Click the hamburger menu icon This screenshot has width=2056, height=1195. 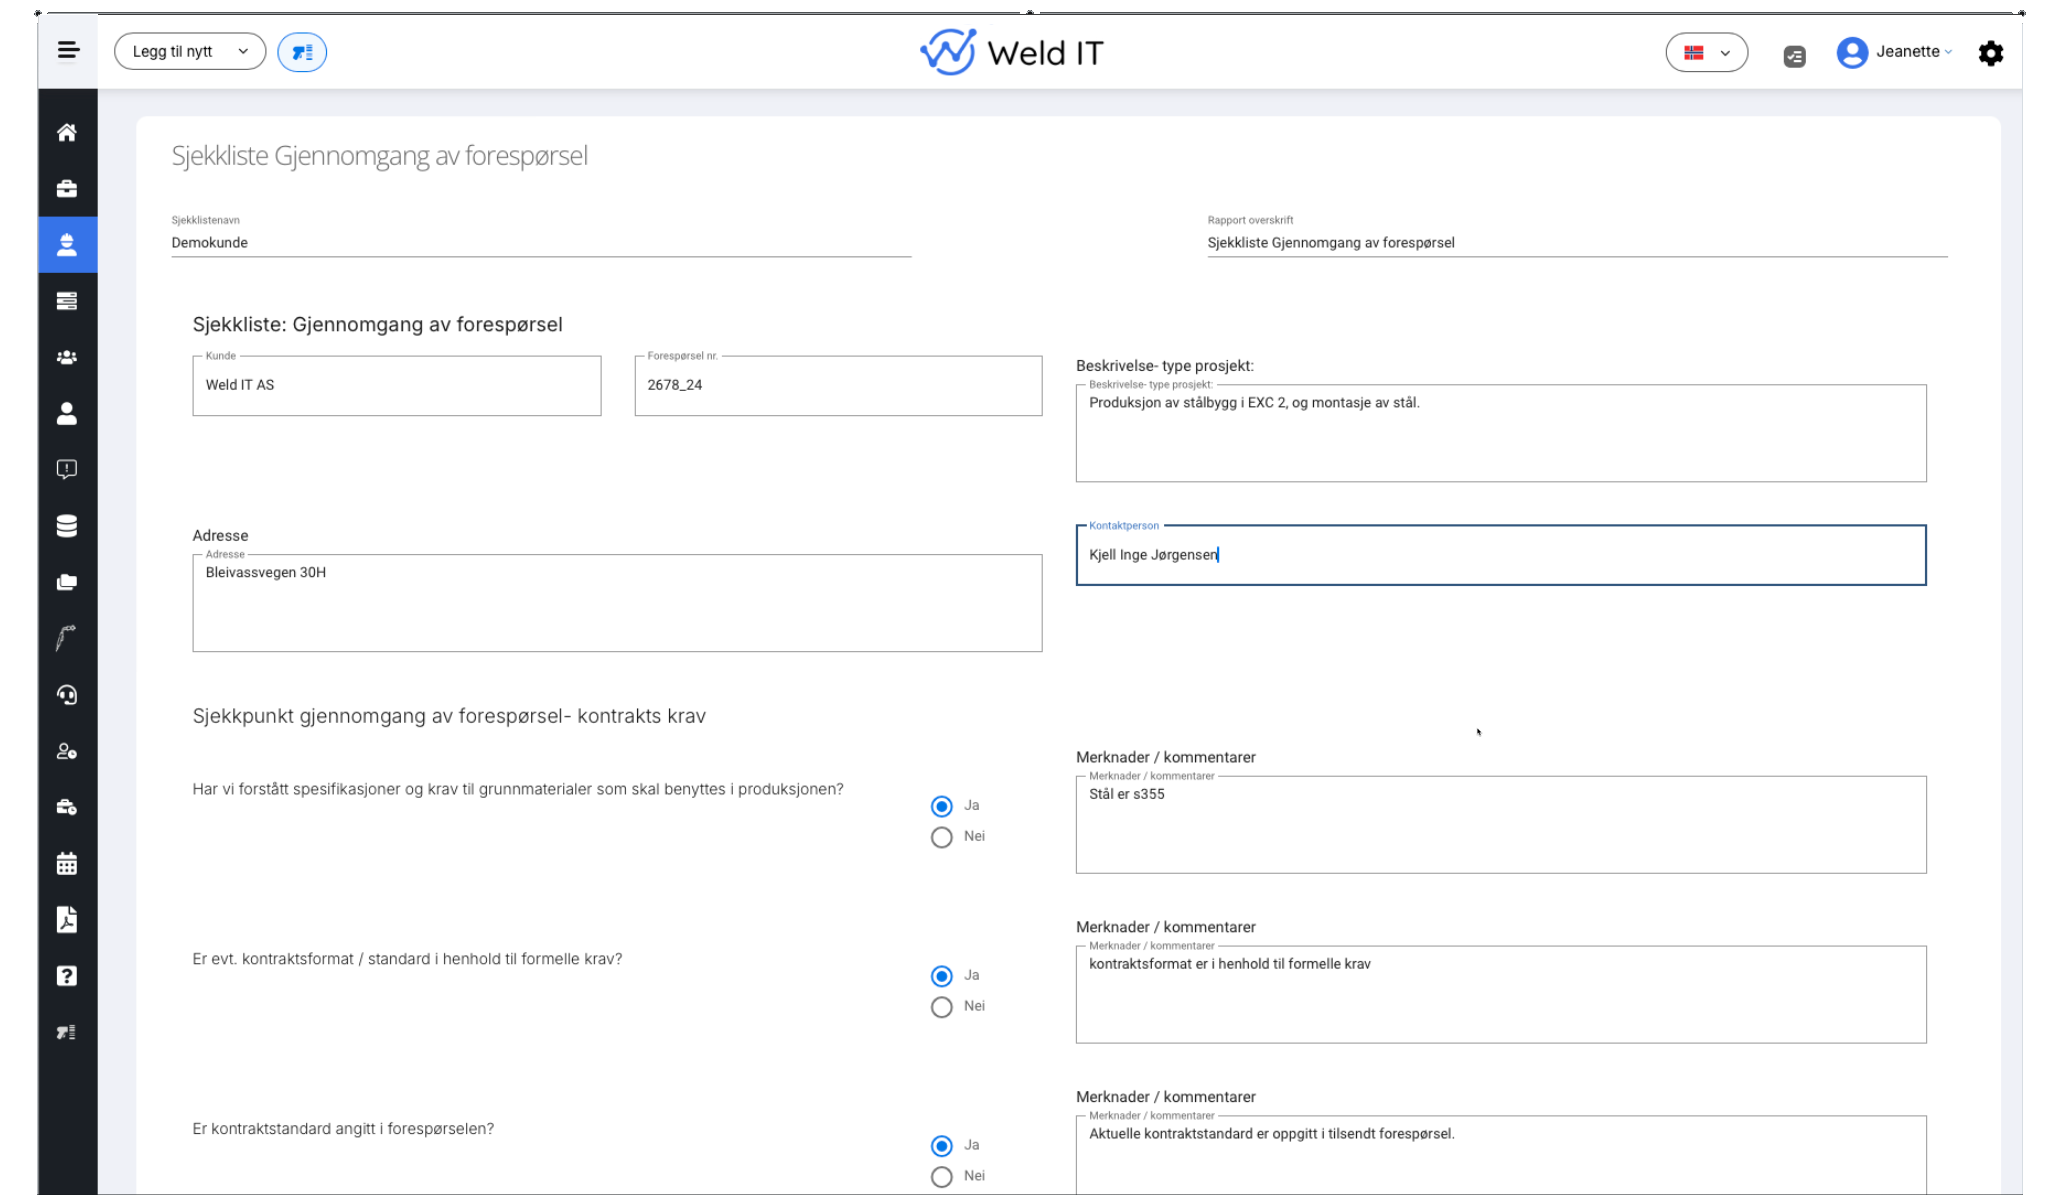(x=68, y=50)
